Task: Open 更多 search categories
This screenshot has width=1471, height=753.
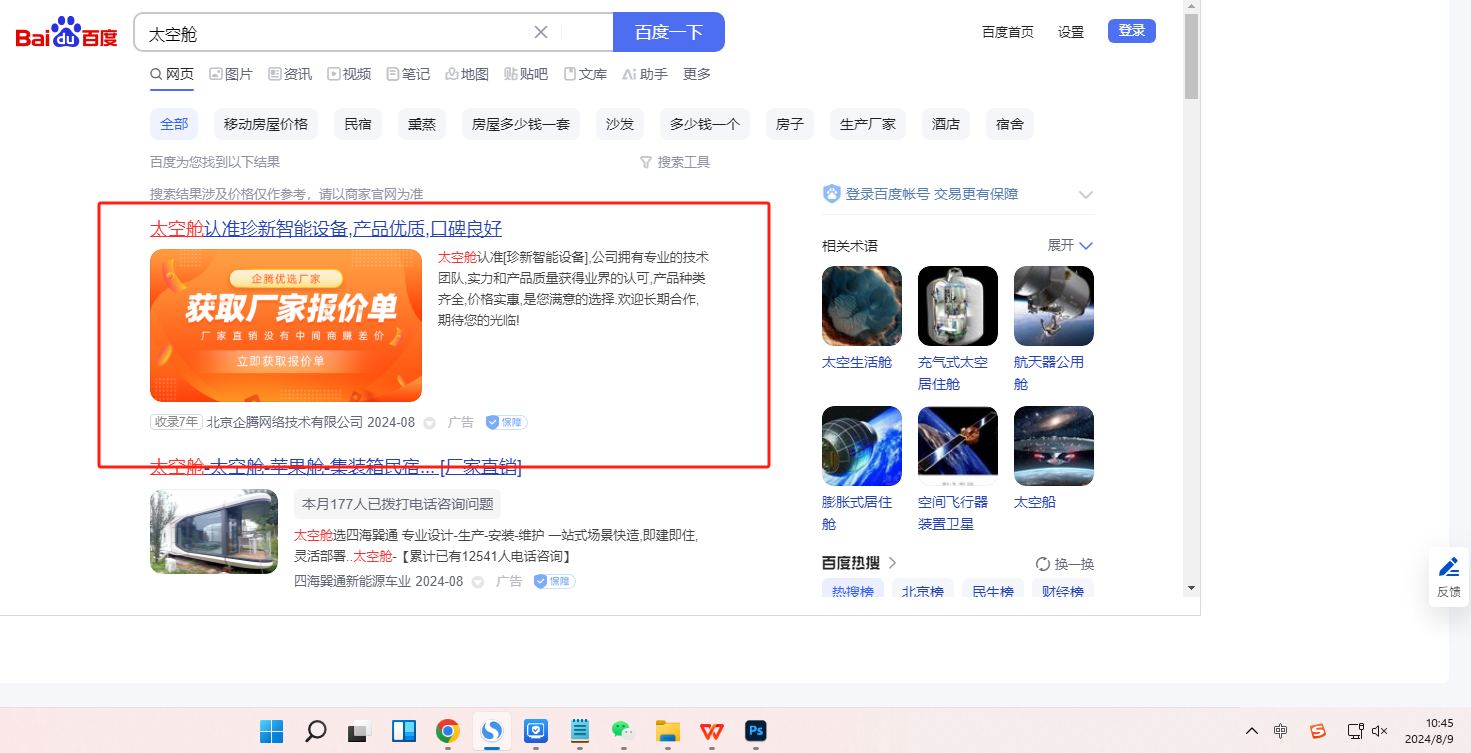Action: click(697, 74)
